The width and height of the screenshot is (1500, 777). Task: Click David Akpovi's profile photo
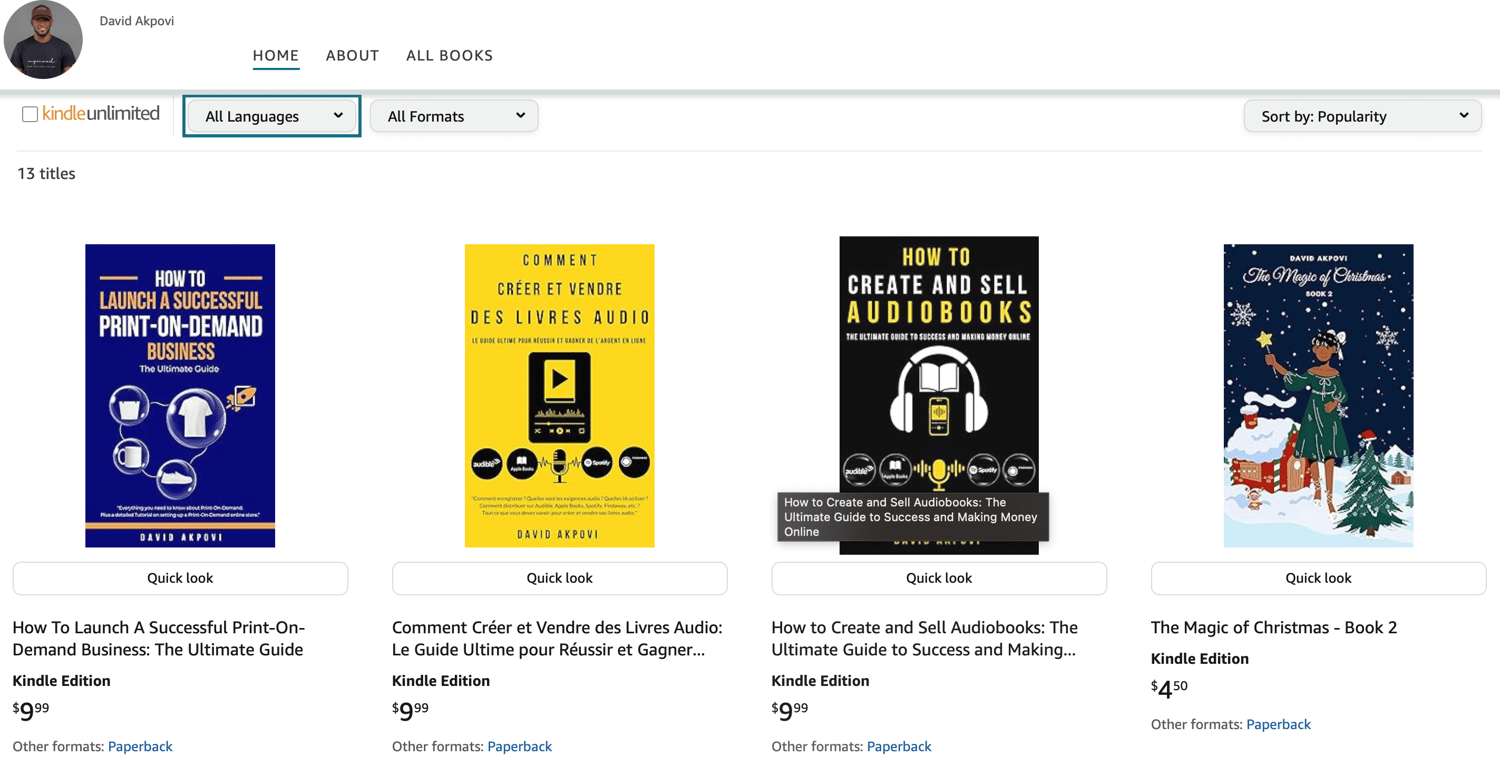43,40
